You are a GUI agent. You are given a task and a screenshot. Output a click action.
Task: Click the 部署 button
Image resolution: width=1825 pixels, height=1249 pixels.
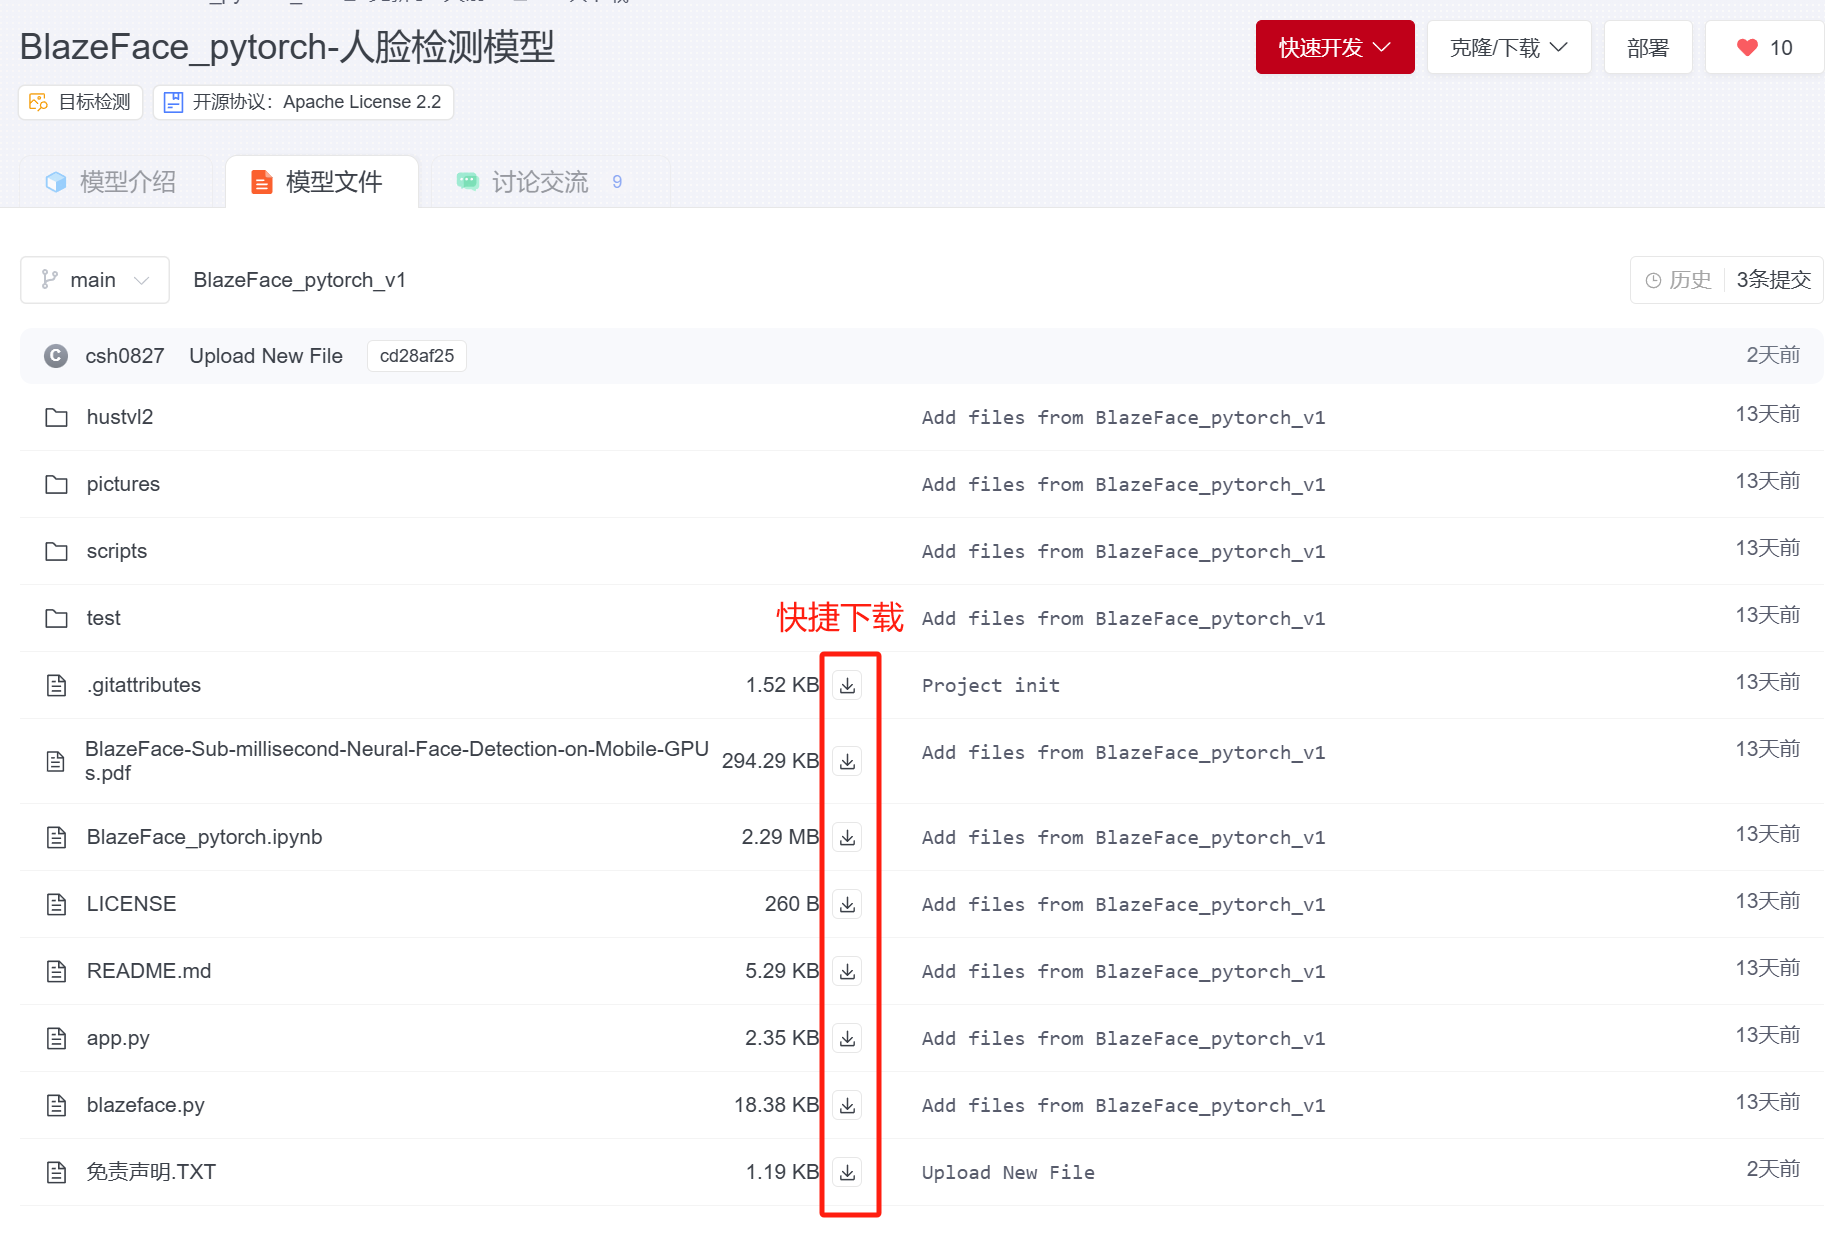1647,48
